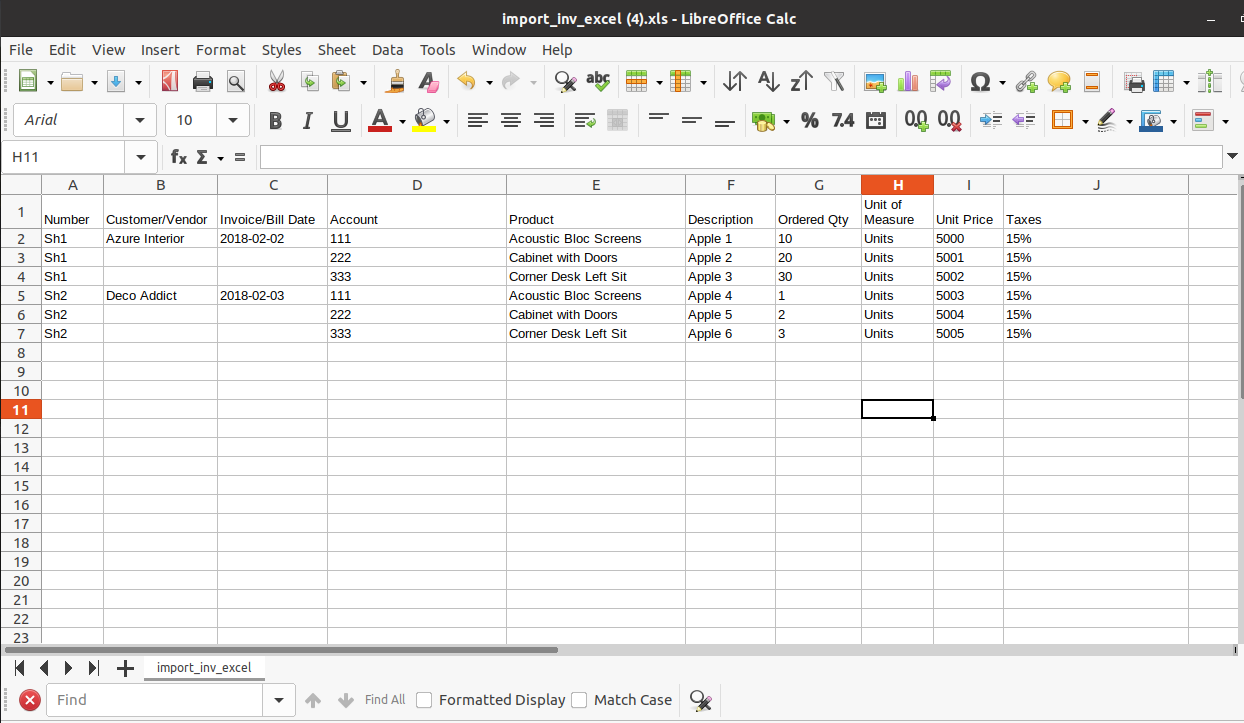Open the File menu
This screenshot has width=1244, height=723.
pyautogui.click(x=21, y=49)
